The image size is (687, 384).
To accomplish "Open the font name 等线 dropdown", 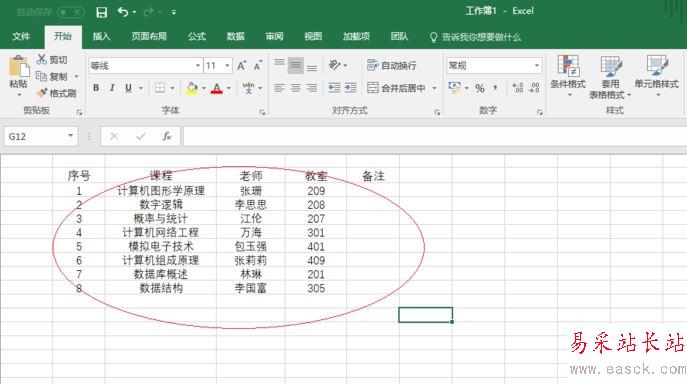I will point(198,66).
